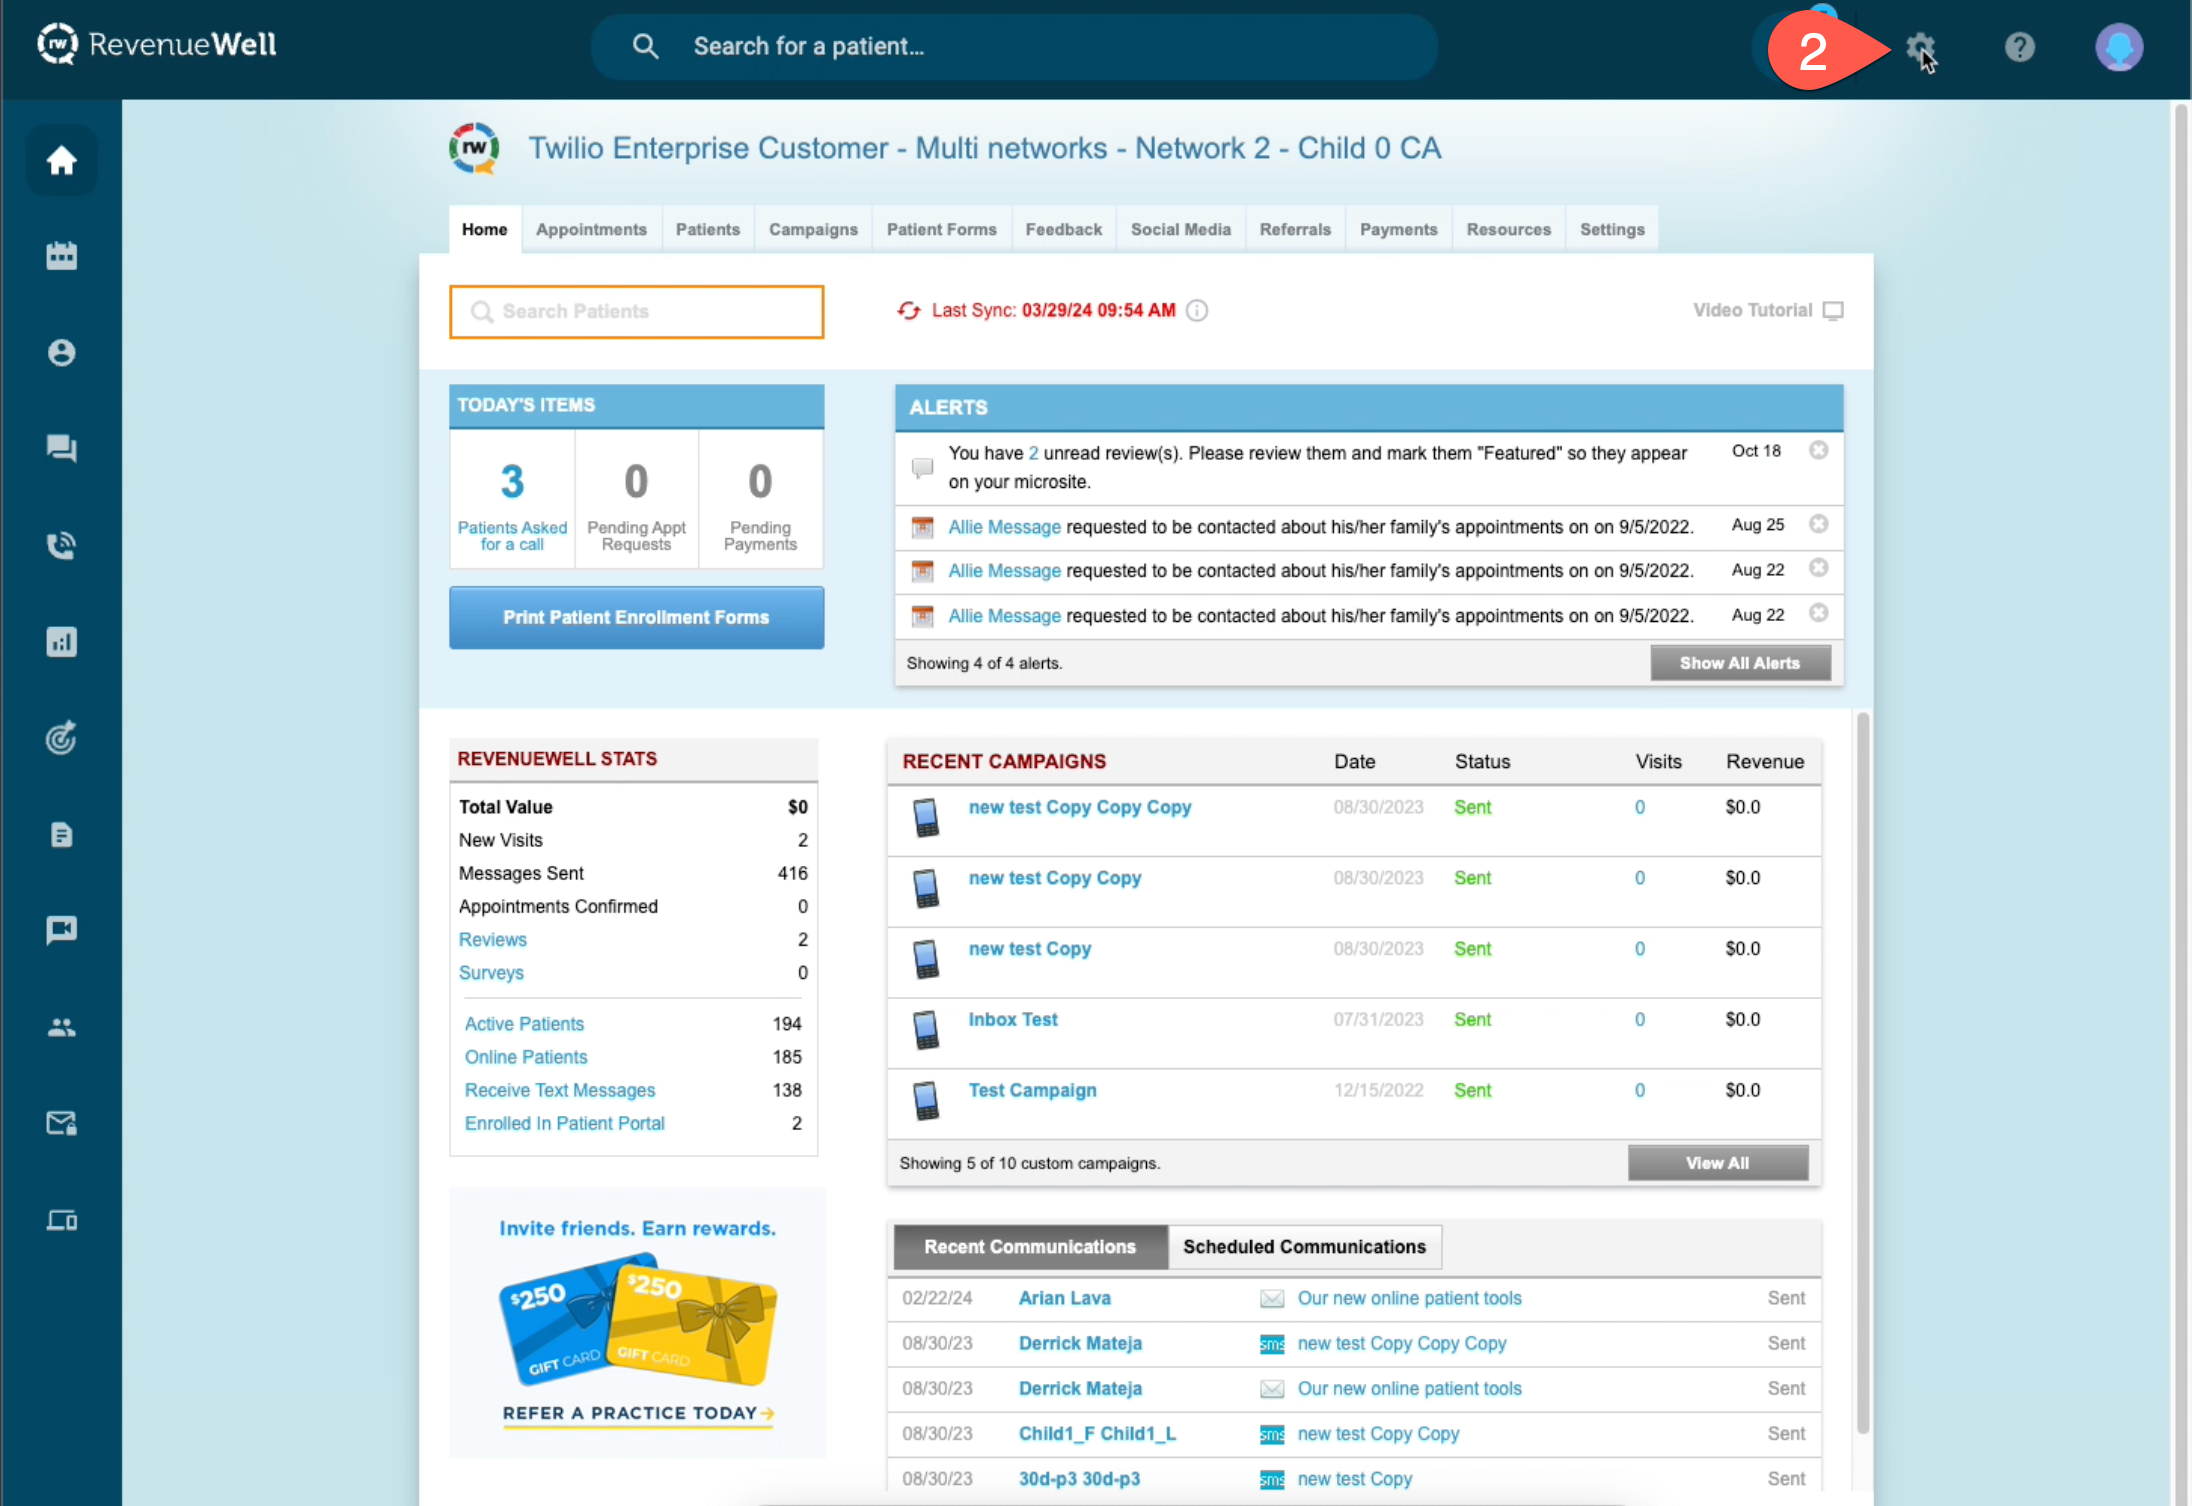Switch to the Campaigns tab
Viewport: 2192px width, 1506px height.
point(813,229)
